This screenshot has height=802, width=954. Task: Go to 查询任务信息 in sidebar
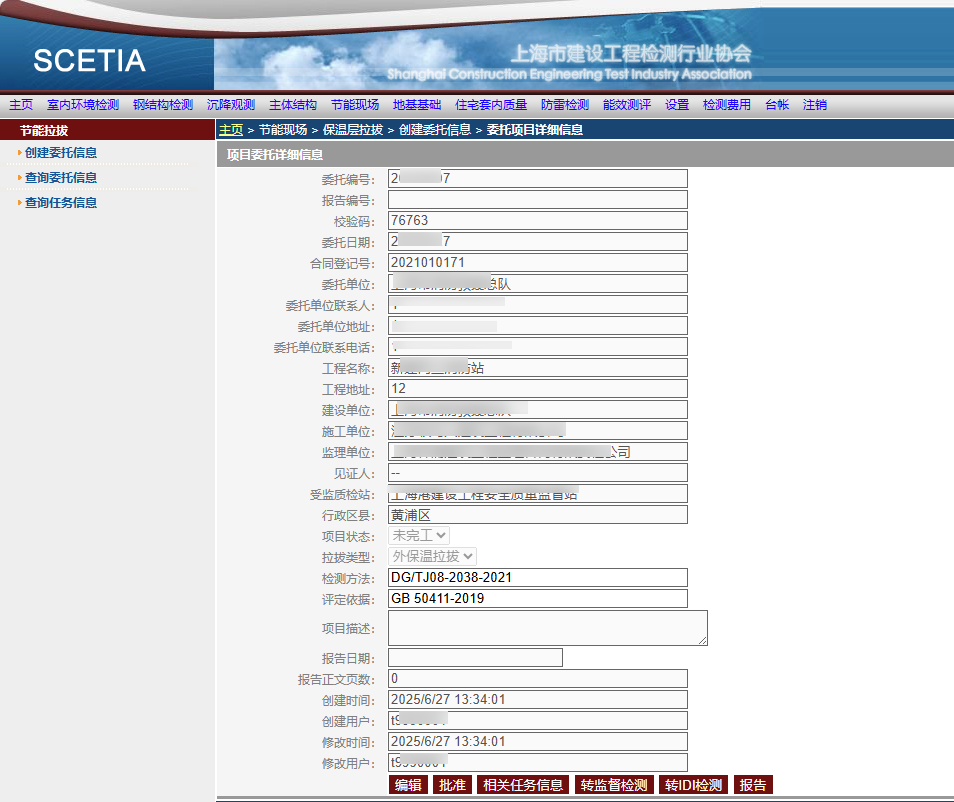(x=61, y=203)
